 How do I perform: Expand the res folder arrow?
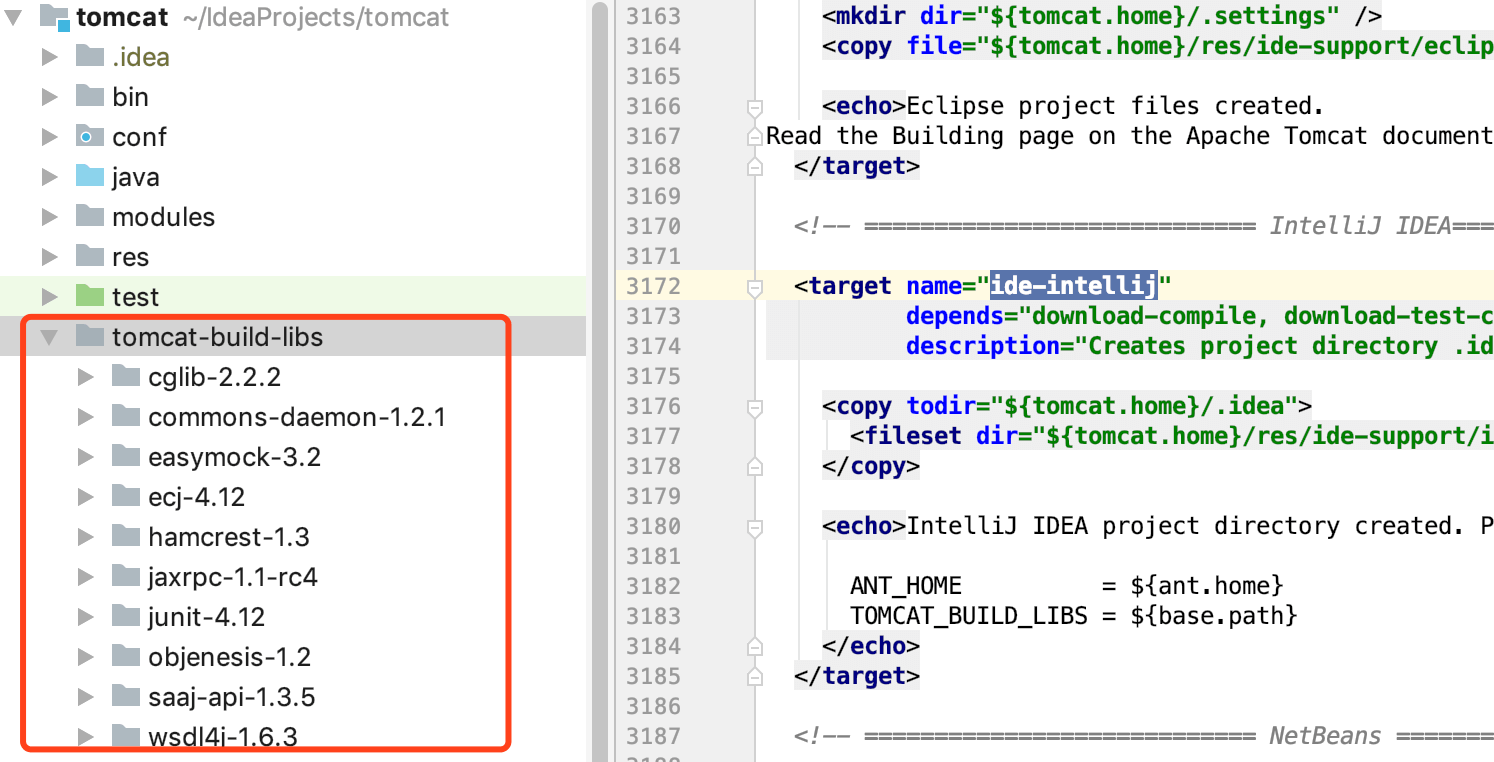pos(49,257)
